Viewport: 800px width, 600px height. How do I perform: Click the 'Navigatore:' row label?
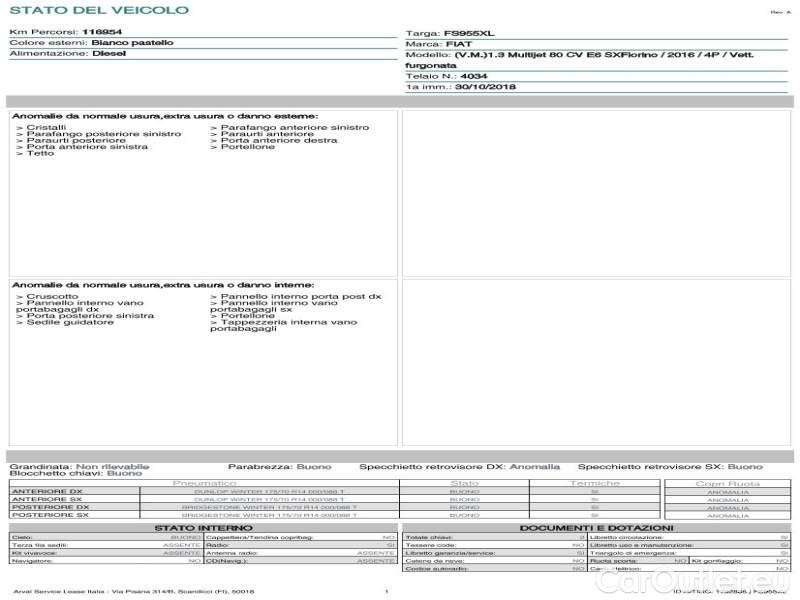coord(33,561)
